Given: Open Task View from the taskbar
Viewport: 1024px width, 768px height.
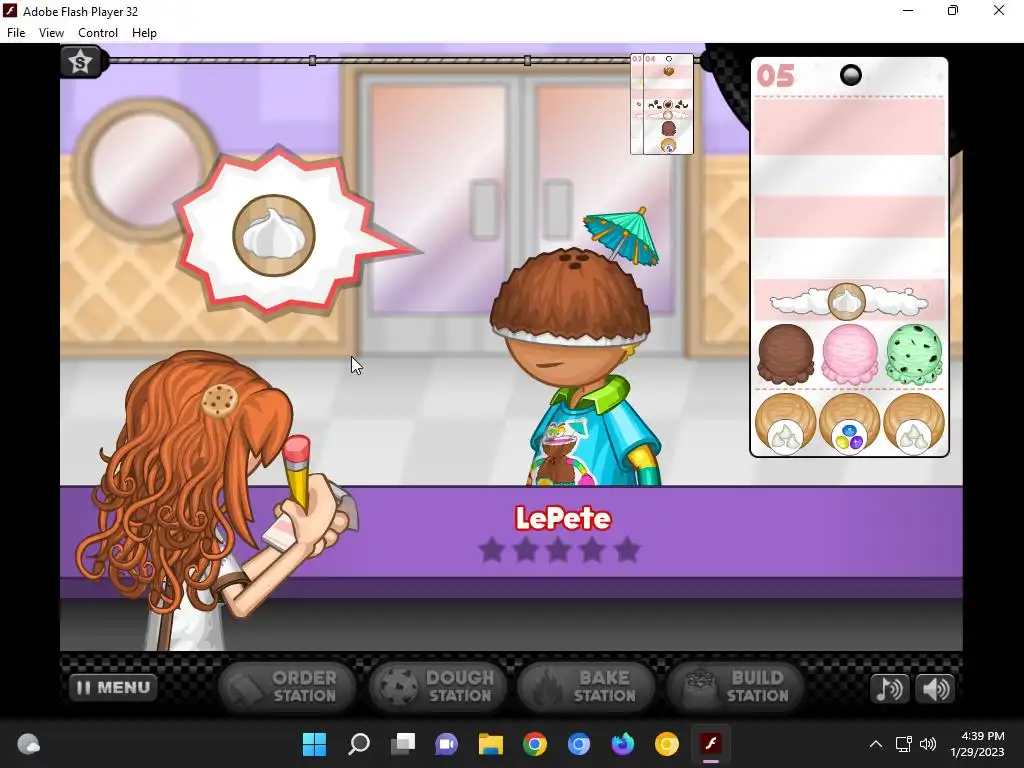Looking at the screenshot, I should pos(403,744).
